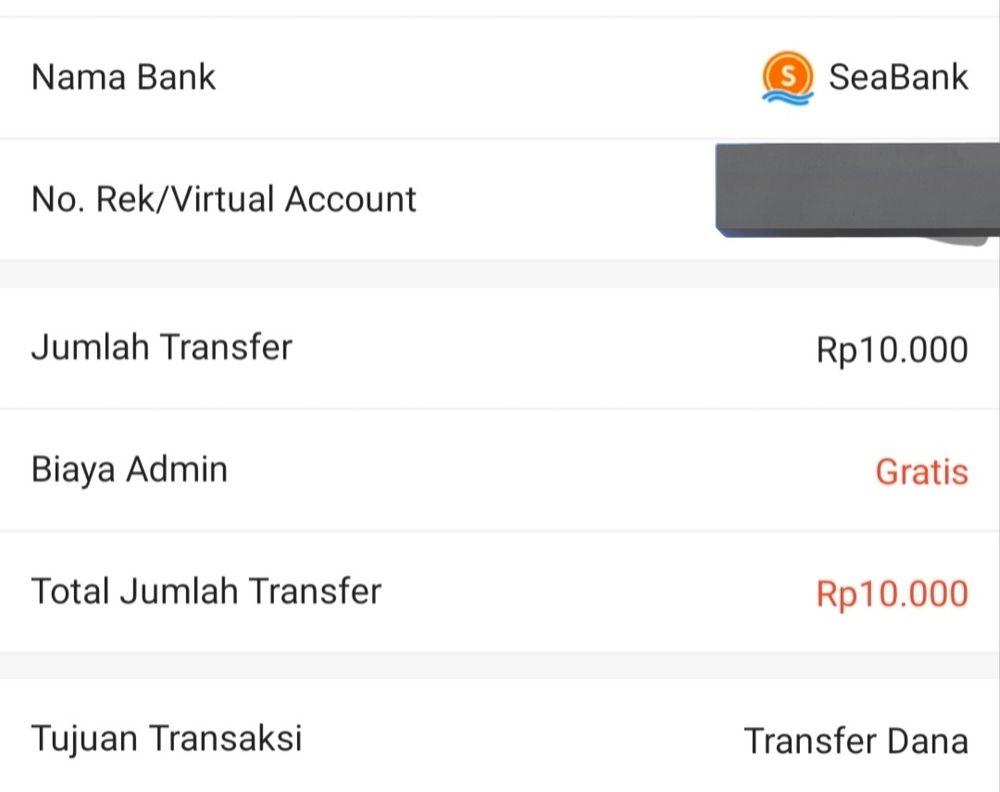Image resolution: width=1000 pixels, height=792 pixels.
Task: Tap the Biaya Admin label
Action: tap(129, 470)
